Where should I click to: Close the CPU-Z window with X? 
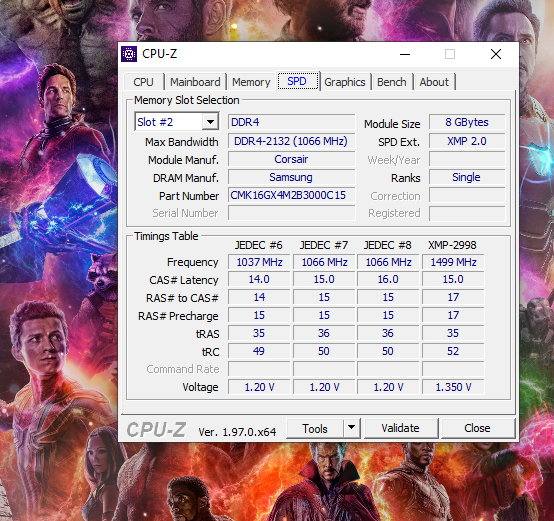496,54
